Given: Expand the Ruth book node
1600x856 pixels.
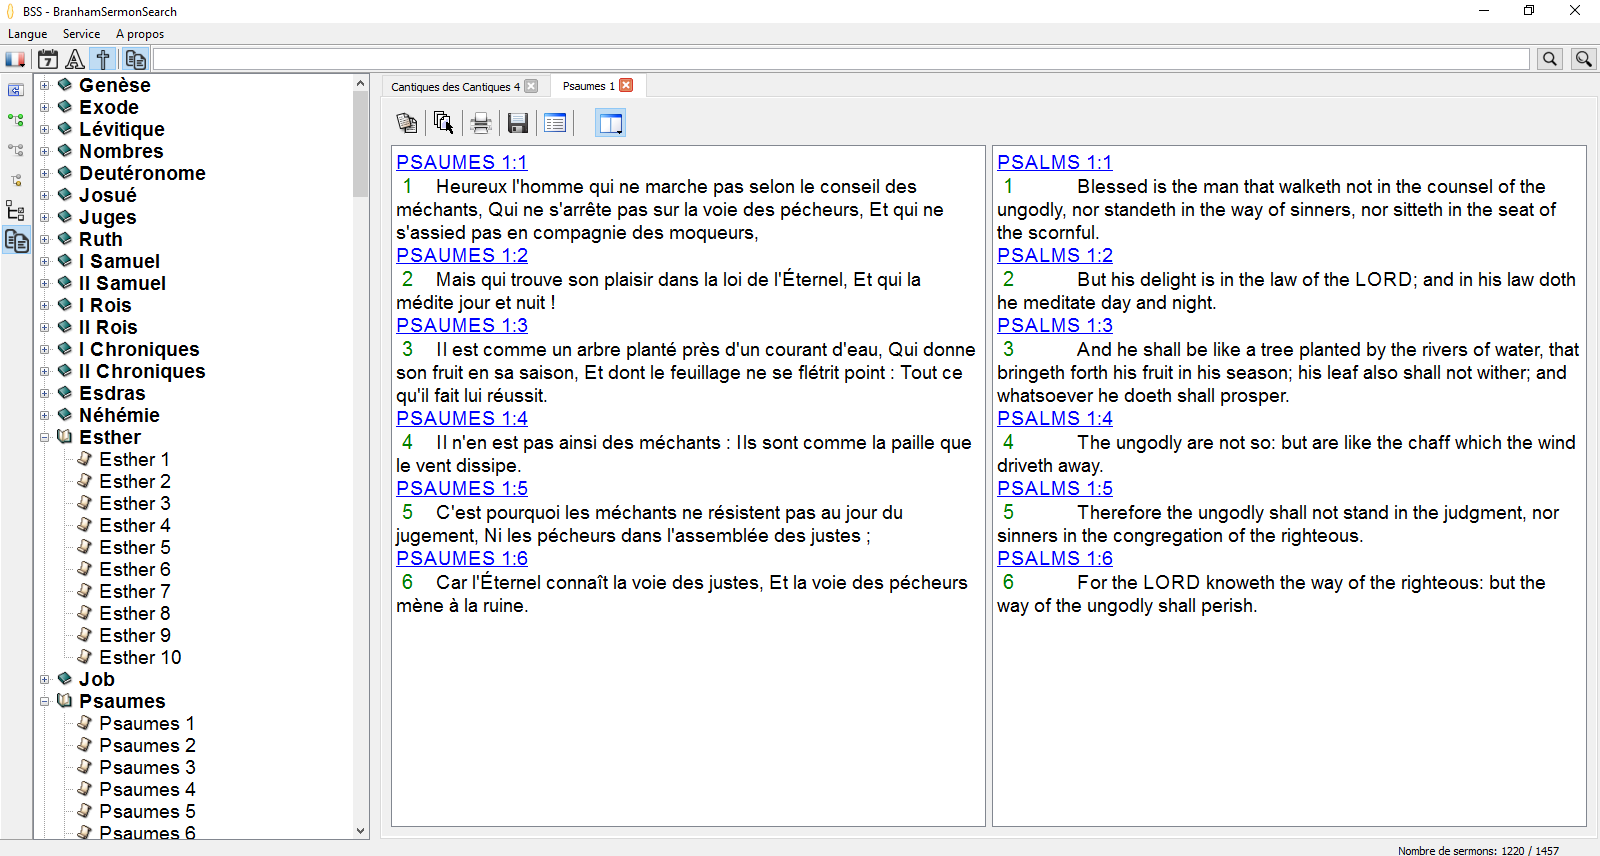Looking at the screenshot, I should 44,239.
